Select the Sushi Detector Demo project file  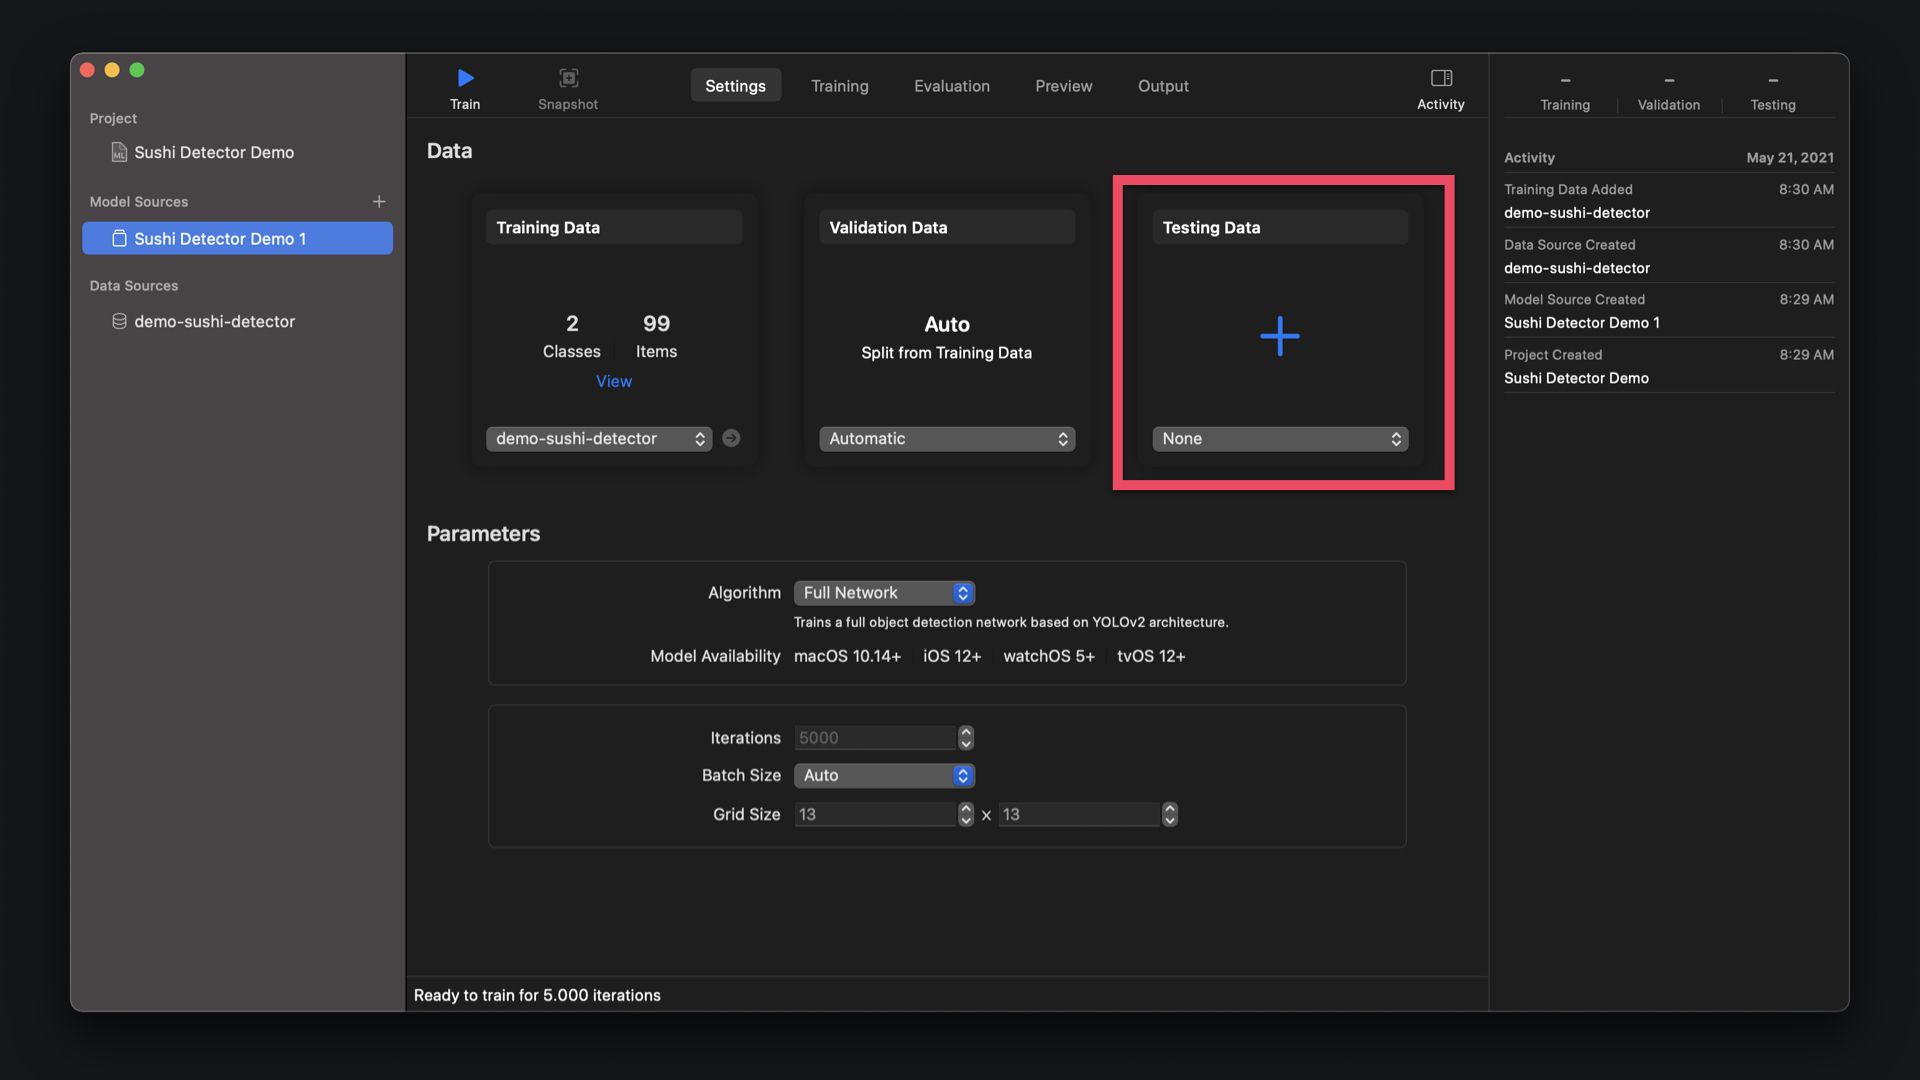click(x=213, y=152)
